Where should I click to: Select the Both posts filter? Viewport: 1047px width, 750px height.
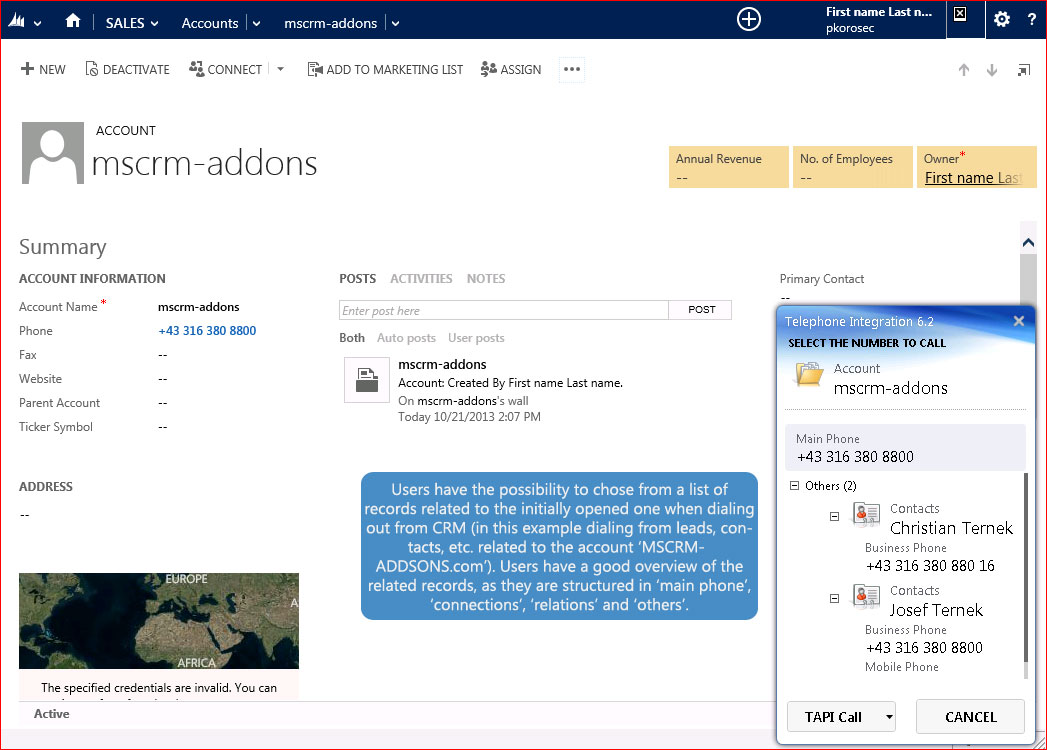352,338
